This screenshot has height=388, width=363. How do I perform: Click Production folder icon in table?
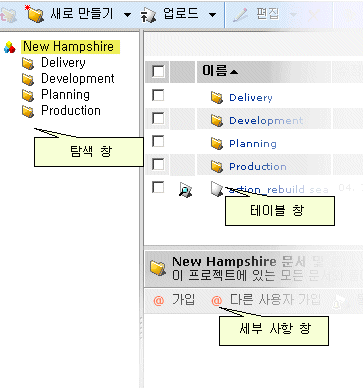click(217, 166)
